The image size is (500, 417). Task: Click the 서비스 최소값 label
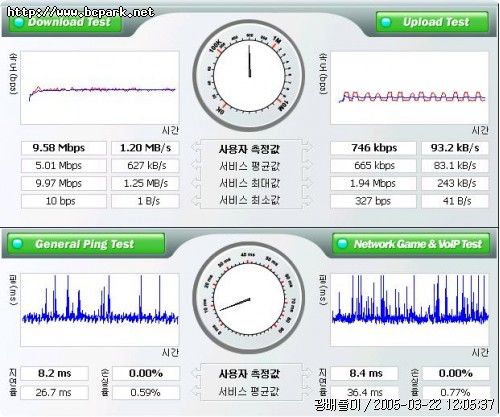click(x=249, y=200)
